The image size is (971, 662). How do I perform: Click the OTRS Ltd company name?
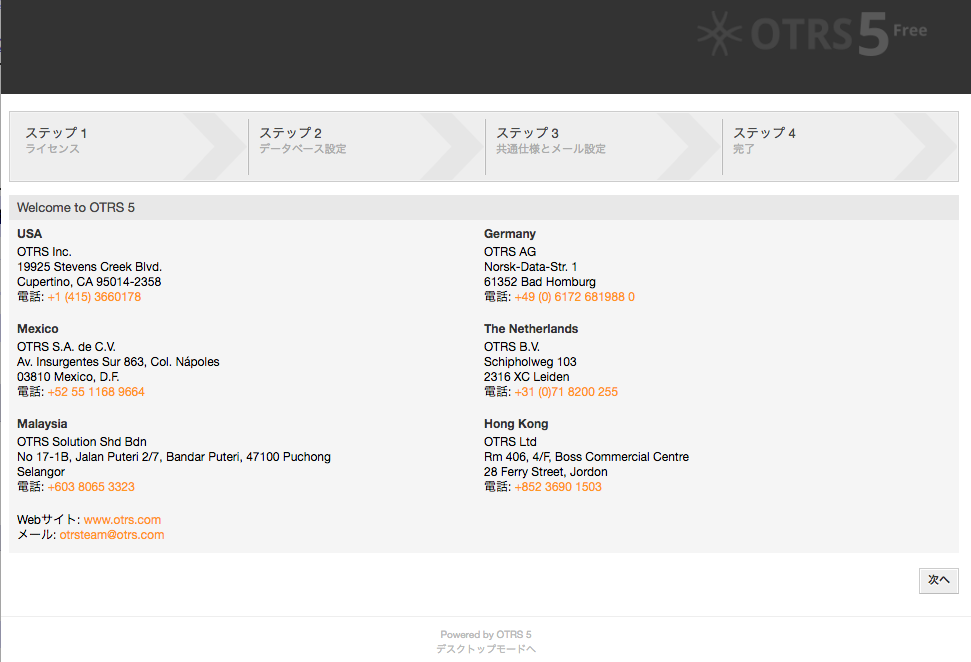[510, 442]
